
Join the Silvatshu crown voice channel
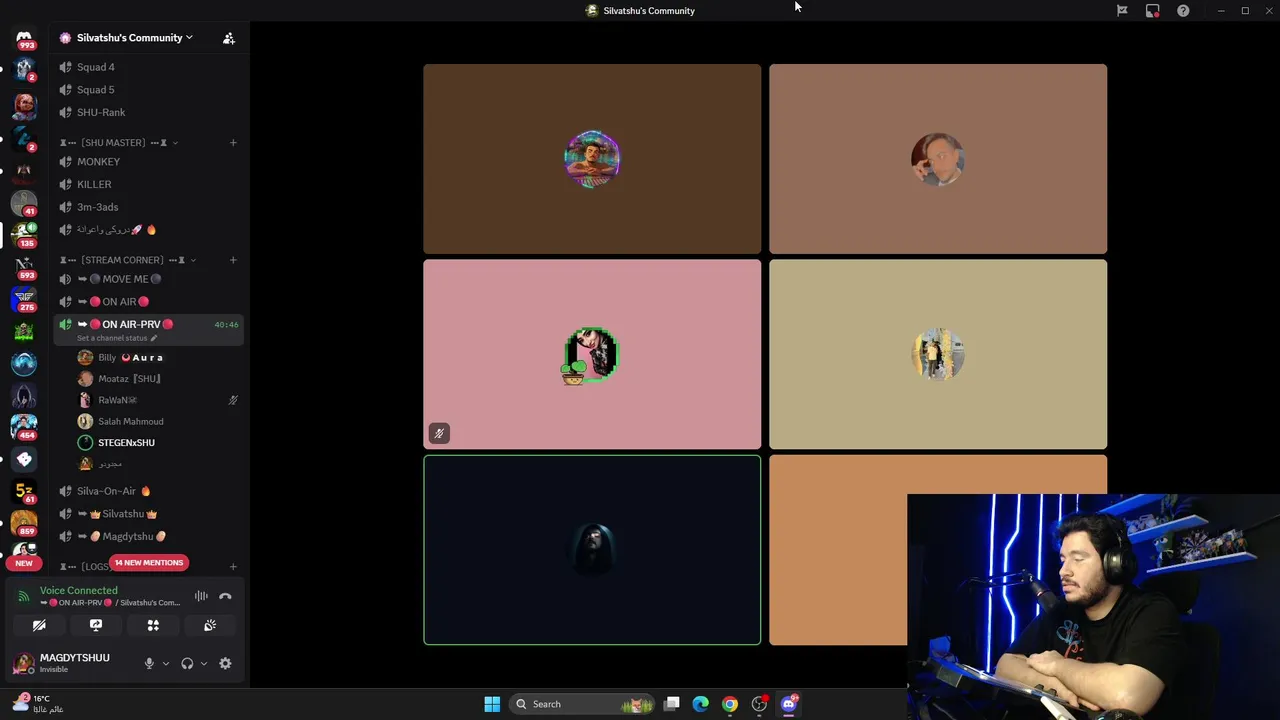pyautogui.click(x=148, y=514)
